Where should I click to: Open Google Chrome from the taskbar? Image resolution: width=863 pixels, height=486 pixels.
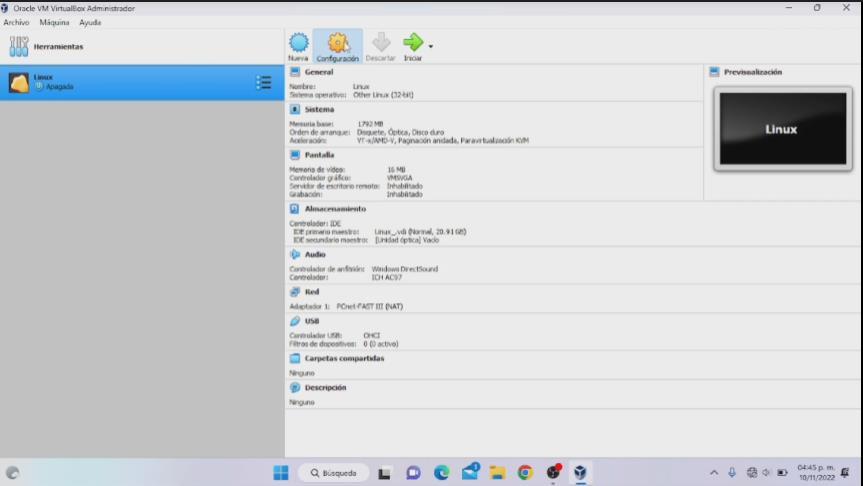pyautogui.click(x=525, y=473)
